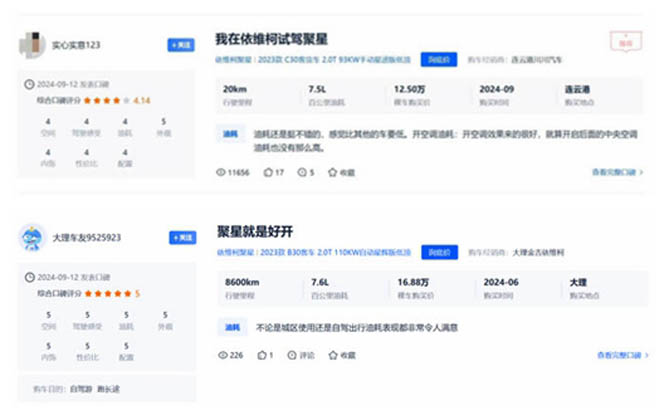The image size is (669, 420).
Task: Open comments on the first review
Action: 305,173
